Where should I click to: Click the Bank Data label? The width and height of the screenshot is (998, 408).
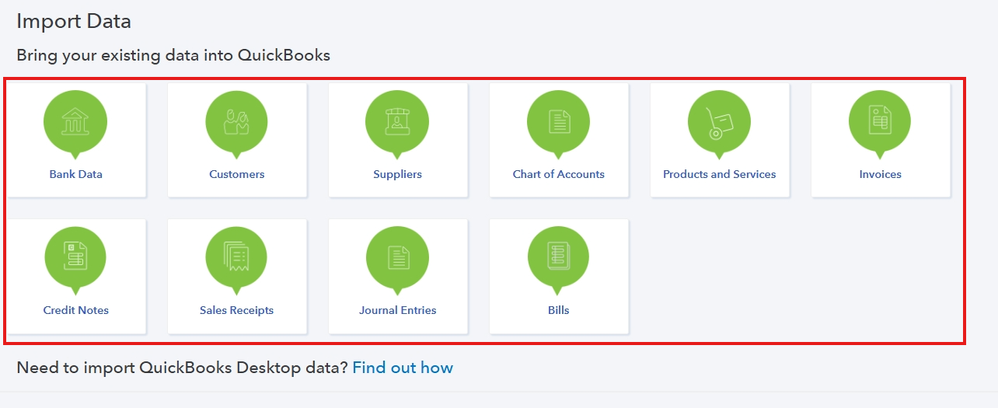[x=76, y=174]
